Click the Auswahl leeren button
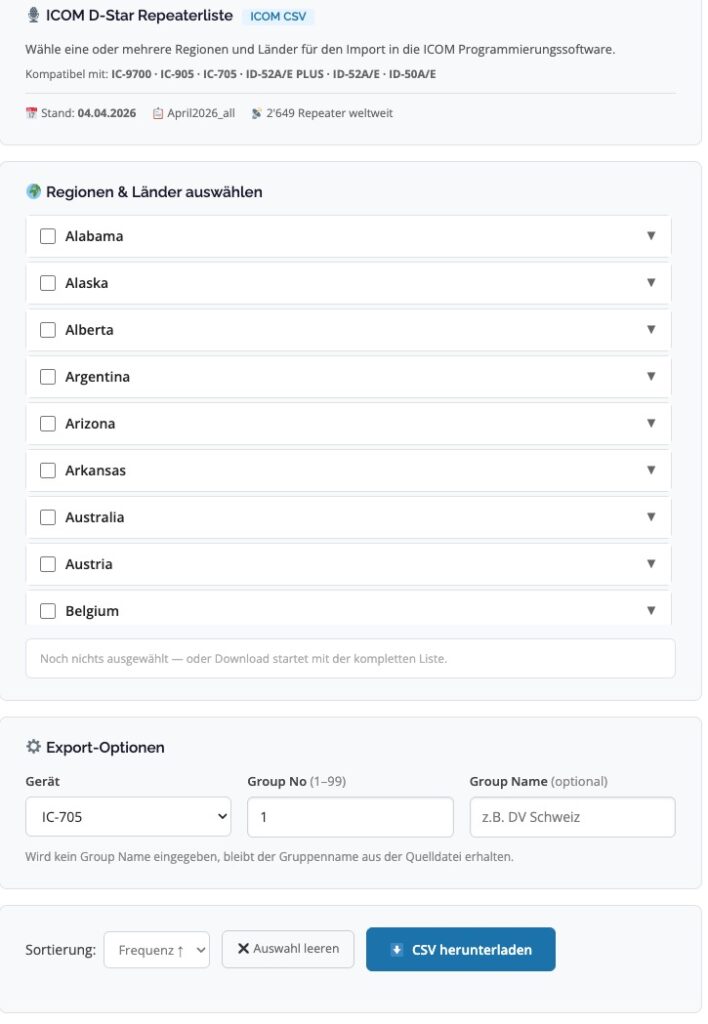The height and width of the screenshot is (1024, 708). tap(288, 949)
